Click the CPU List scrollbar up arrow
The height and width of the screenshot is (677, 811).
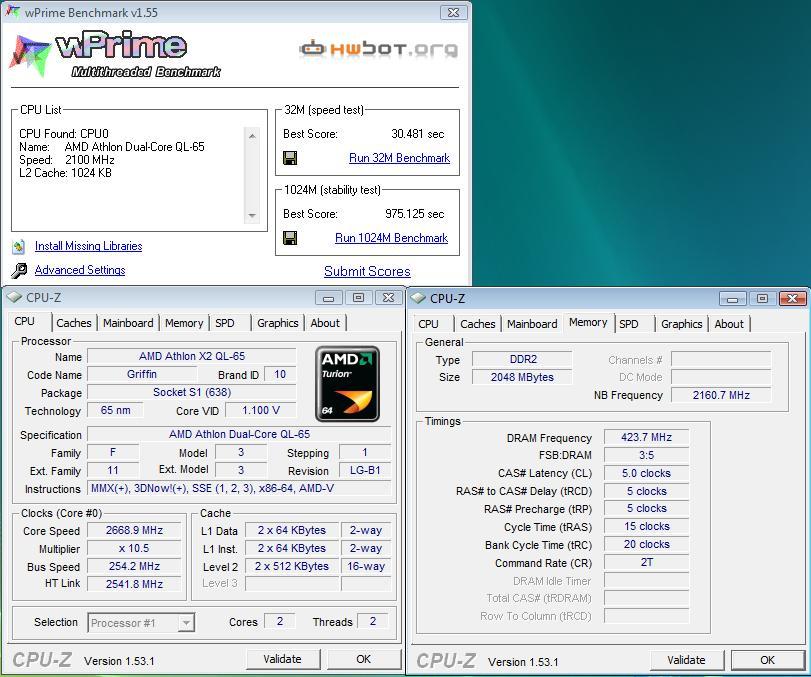(x=252, y=136)
